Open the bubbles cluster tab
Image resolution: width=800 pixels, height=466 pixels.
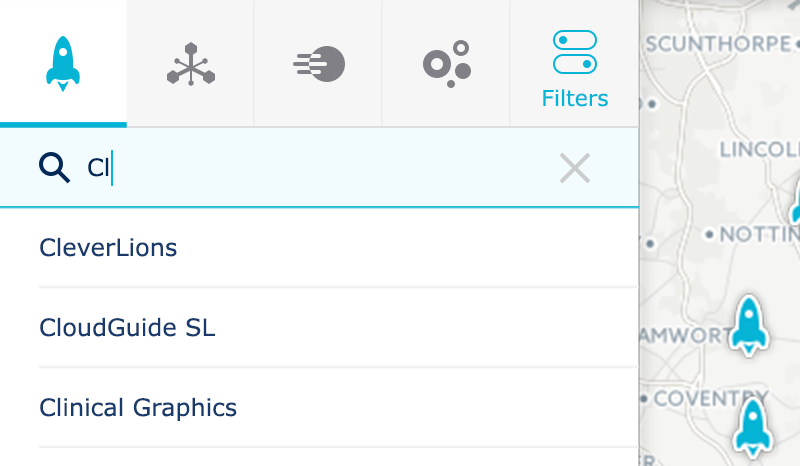pyautogui.click(x=446, y=64)
